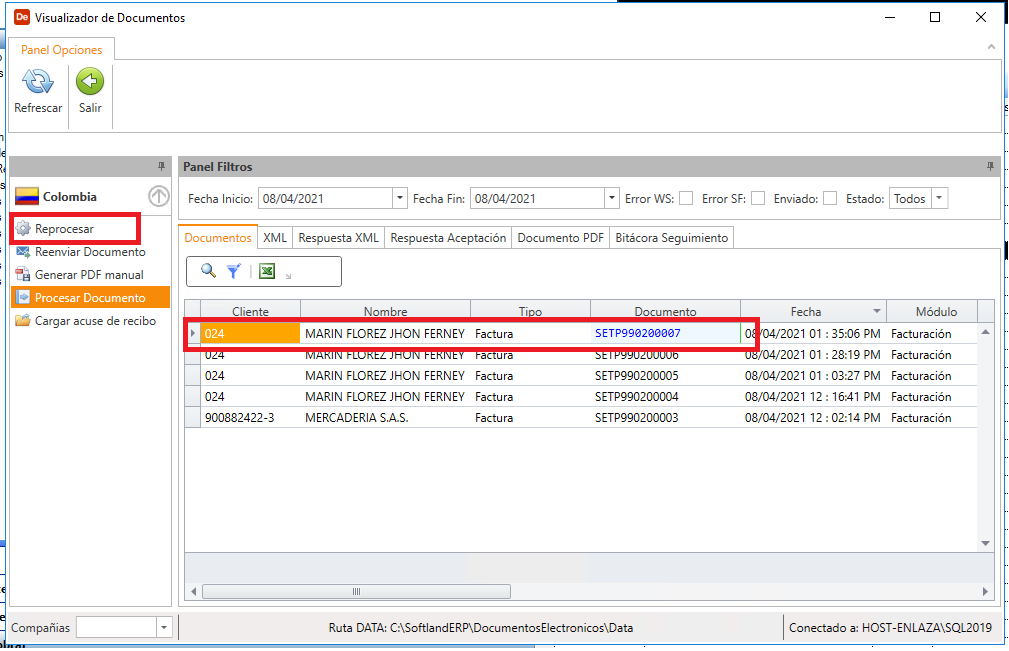Click the Reprocesar option

click(x=64, y=228)
